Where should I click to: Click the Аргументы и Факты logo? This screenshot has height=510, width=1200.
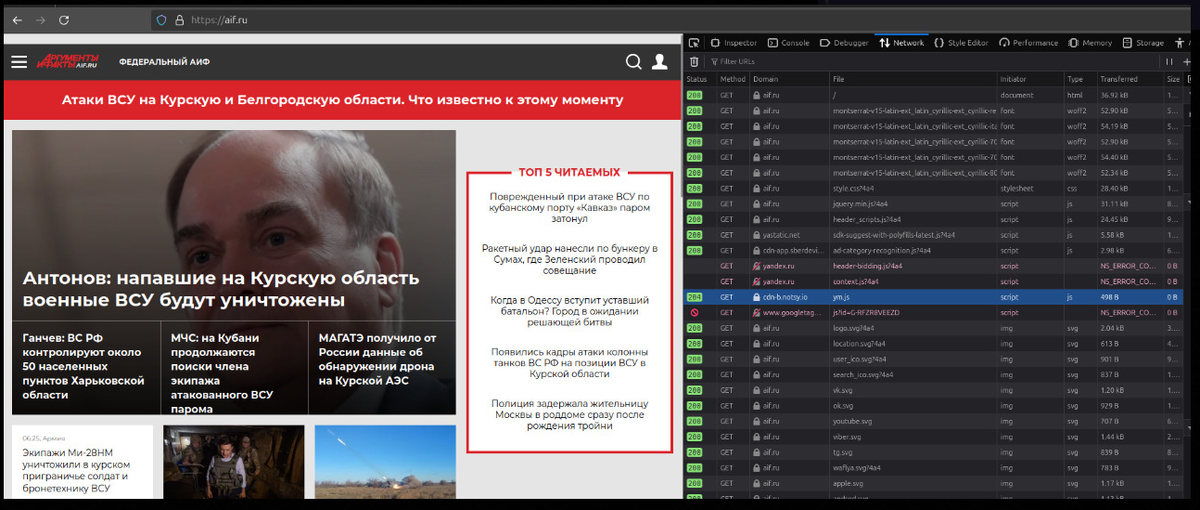point(69,62)
